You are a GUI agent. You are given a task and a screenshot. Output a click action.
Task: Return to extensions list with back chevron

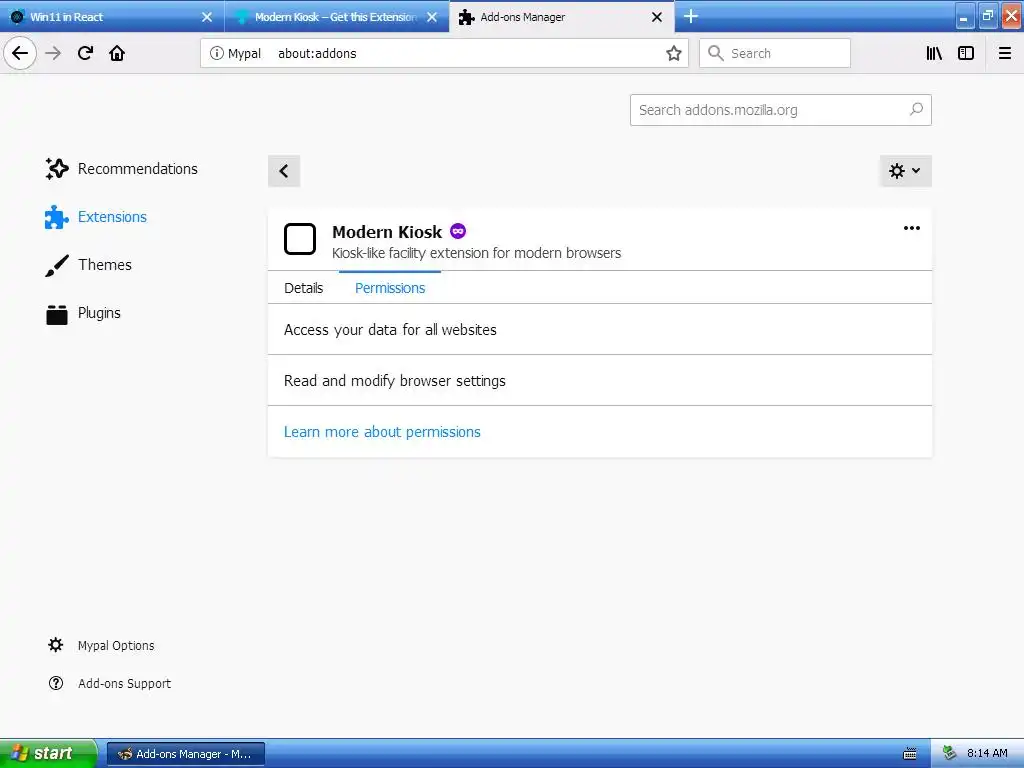pyautogui.click(x=283, y=171)
